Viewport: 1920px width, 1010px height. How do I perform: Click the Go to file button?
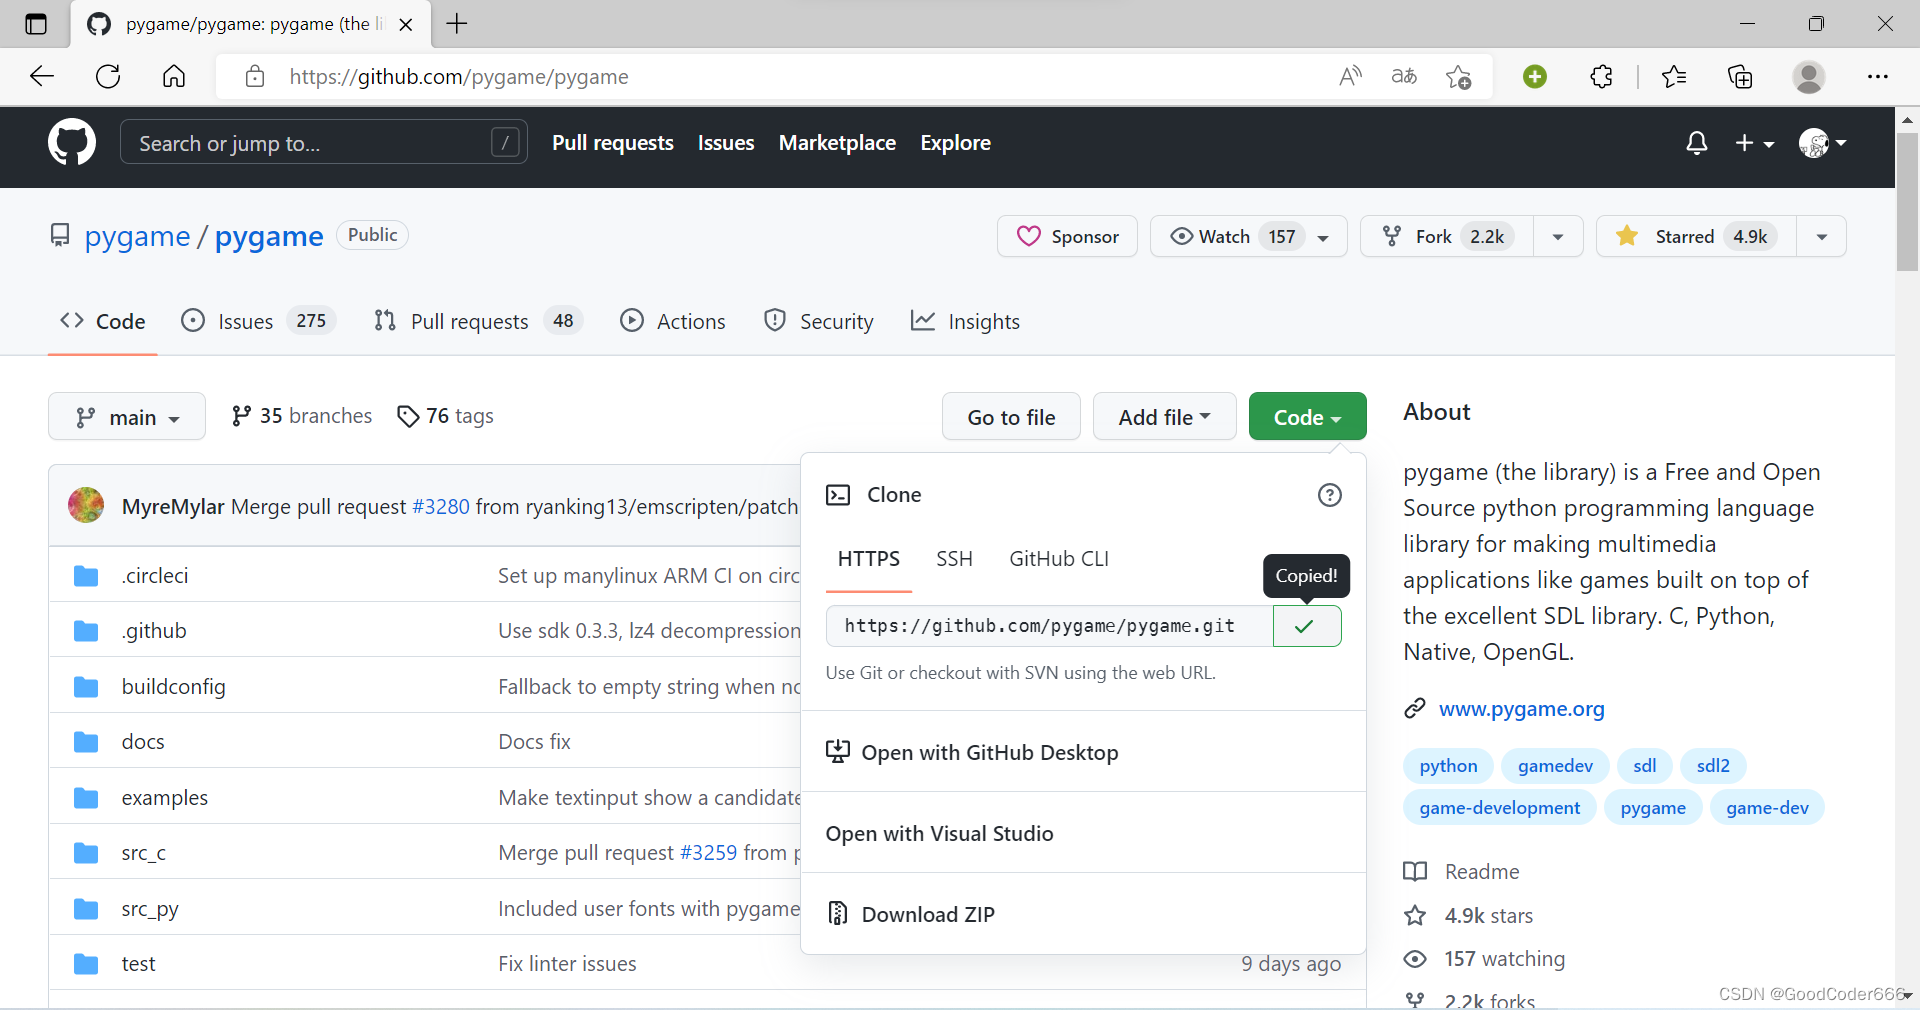(x=1011, y=416)
